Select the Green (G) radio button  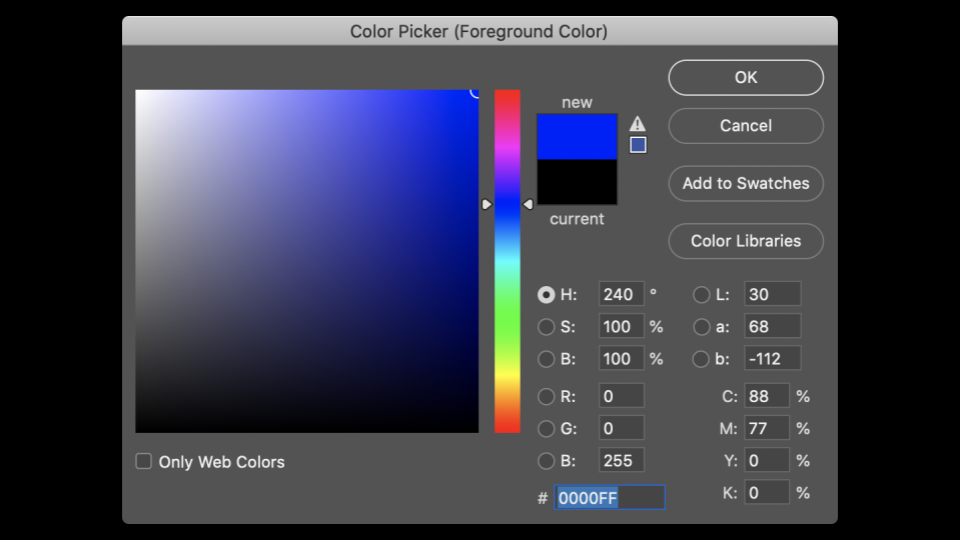pyautogui.click(x=546, y=428)
